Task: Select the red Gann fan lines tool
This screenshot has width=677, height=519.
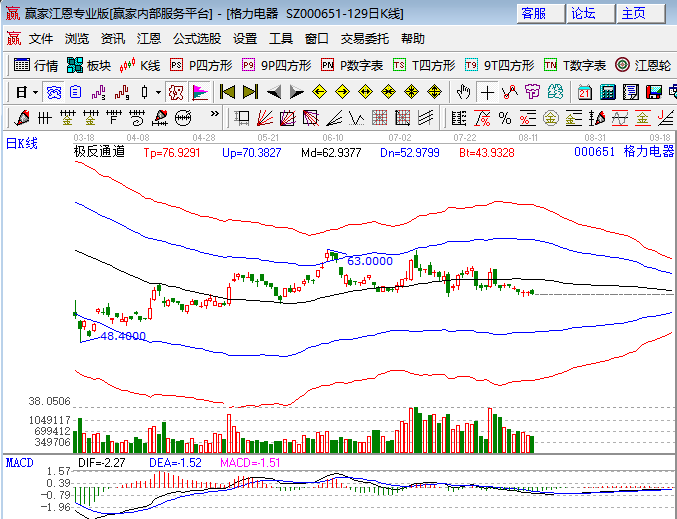Action: tap(265, 118)
